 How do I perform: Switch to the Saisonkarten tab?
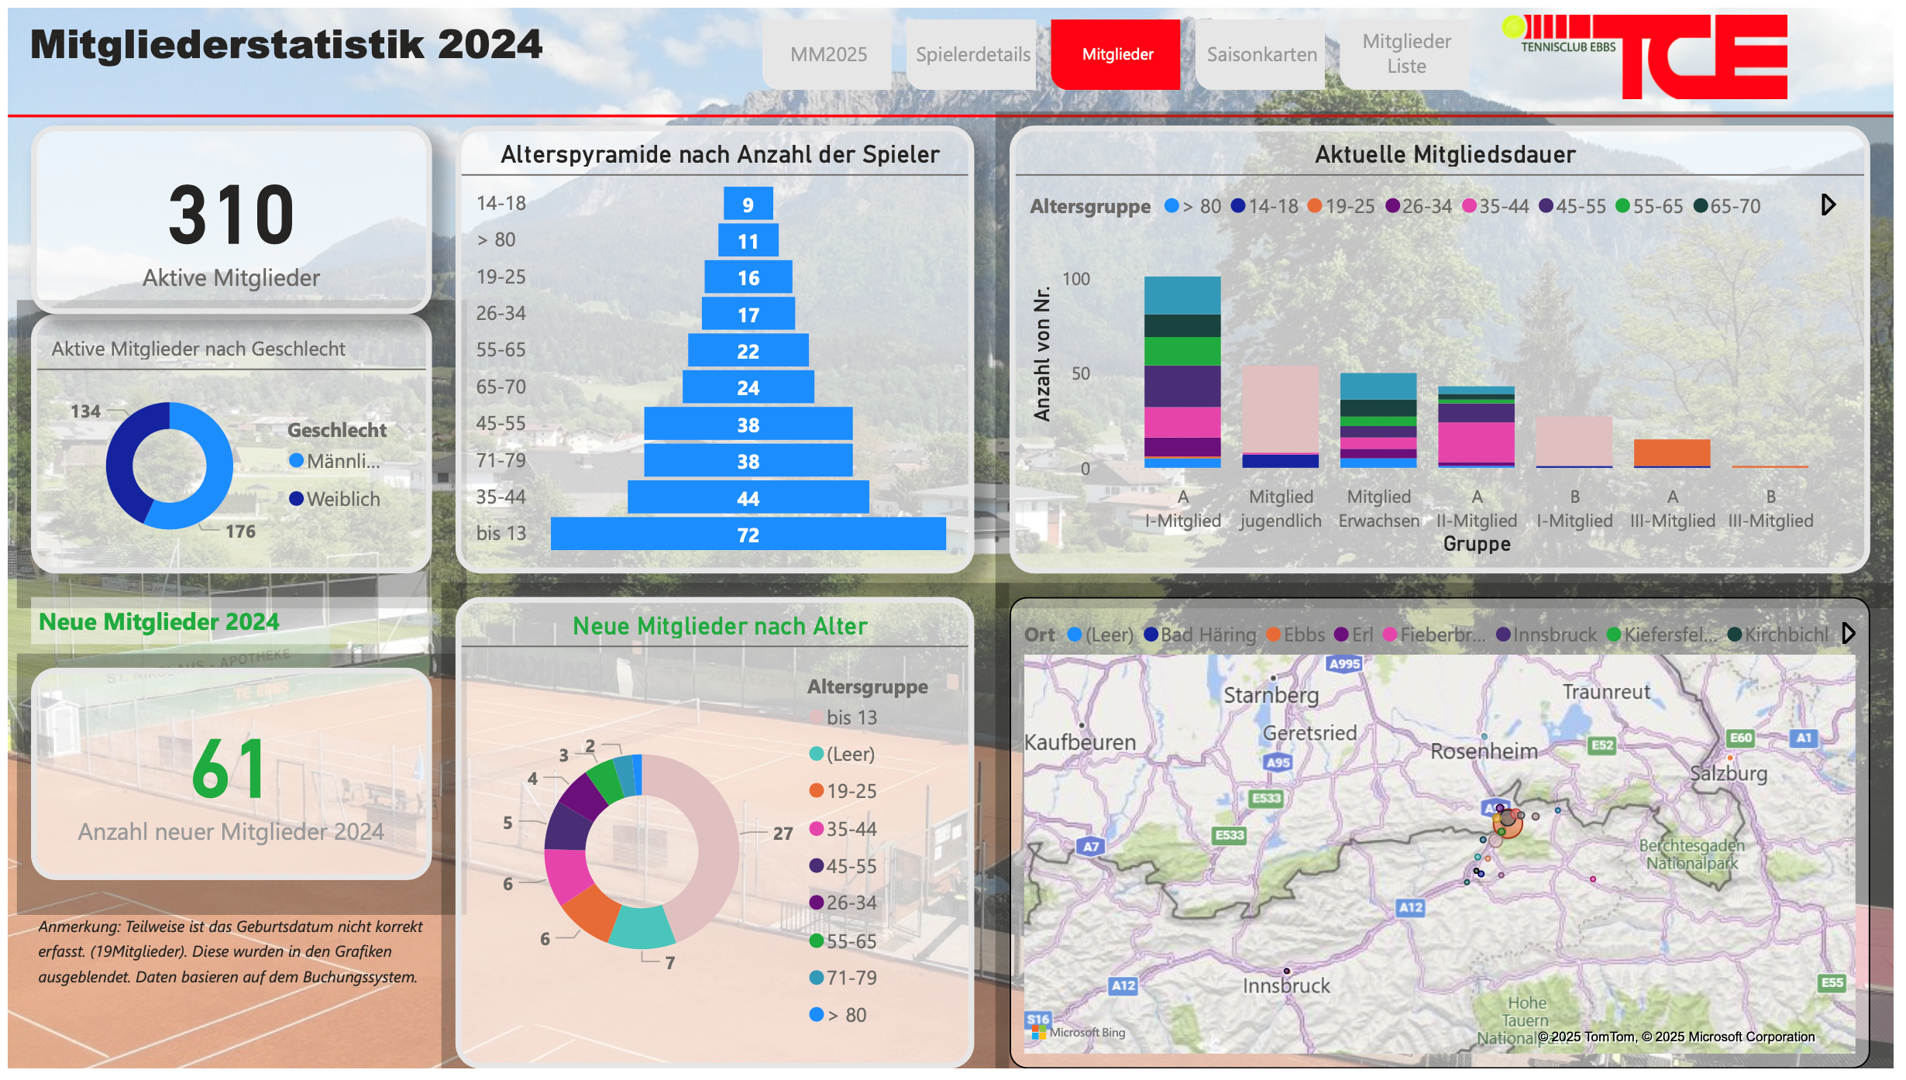click(1260, 55)
